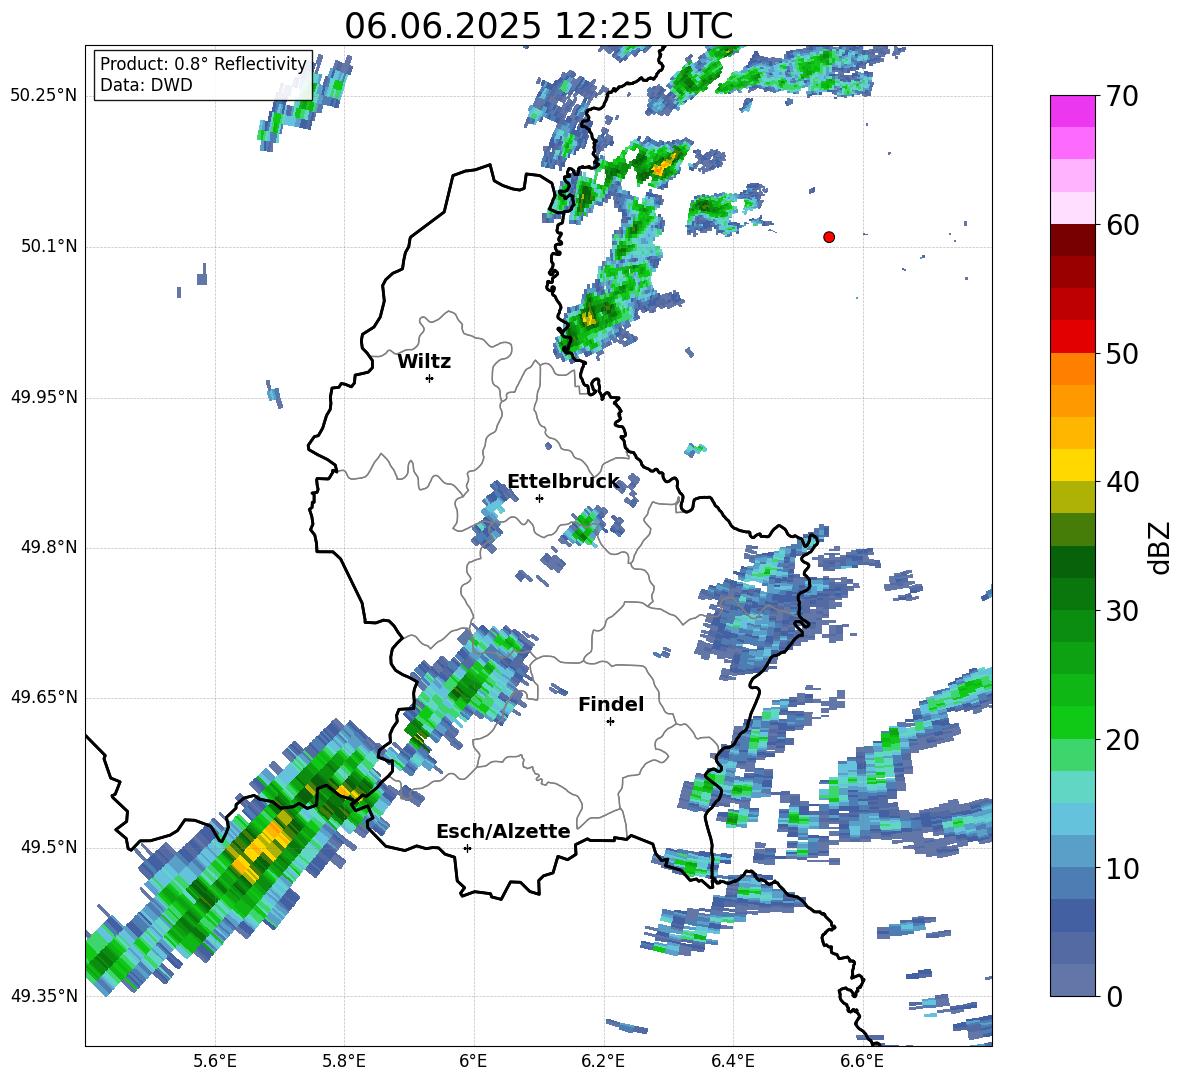Click the 49.95°N latitude label
This screenshot has width=1184, height=1081.
pos(44,397)
